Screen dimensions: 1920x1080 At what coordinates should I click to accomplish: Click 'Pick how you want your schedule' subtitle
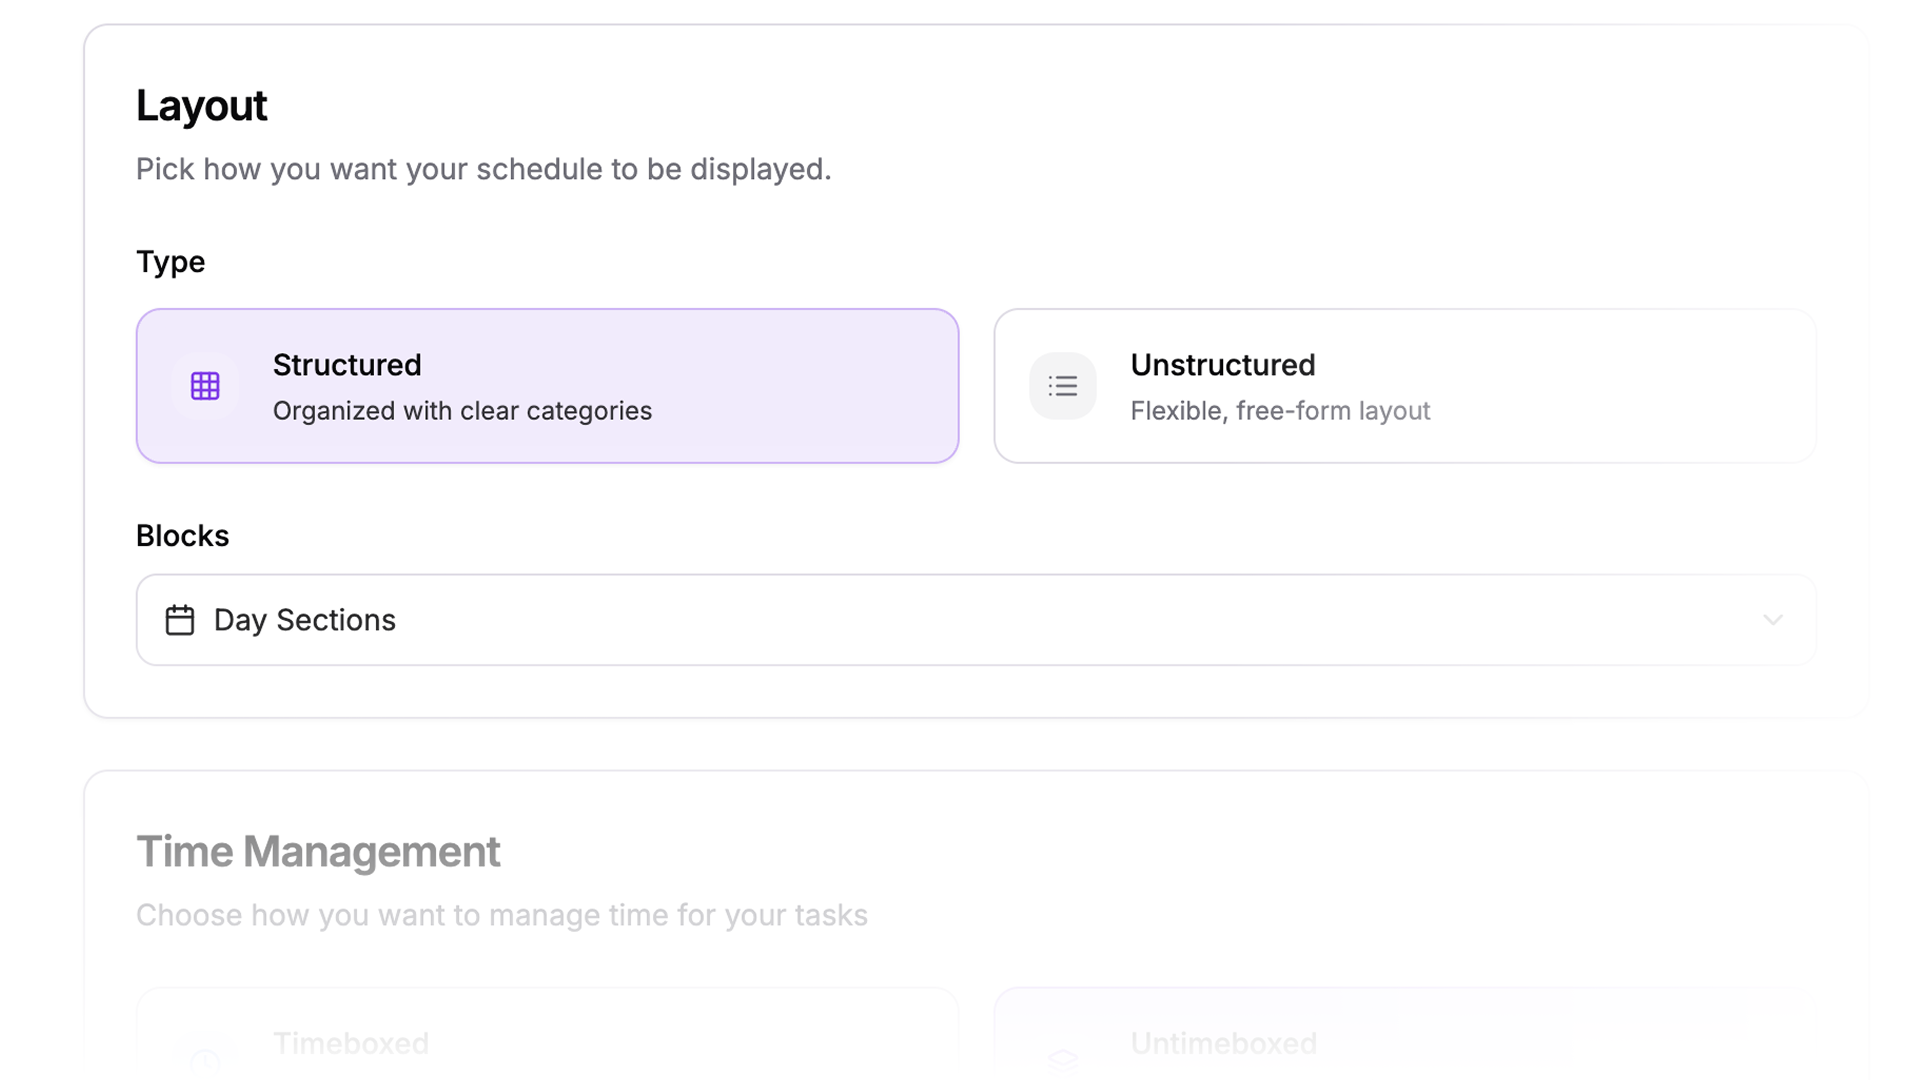(483, 169)
